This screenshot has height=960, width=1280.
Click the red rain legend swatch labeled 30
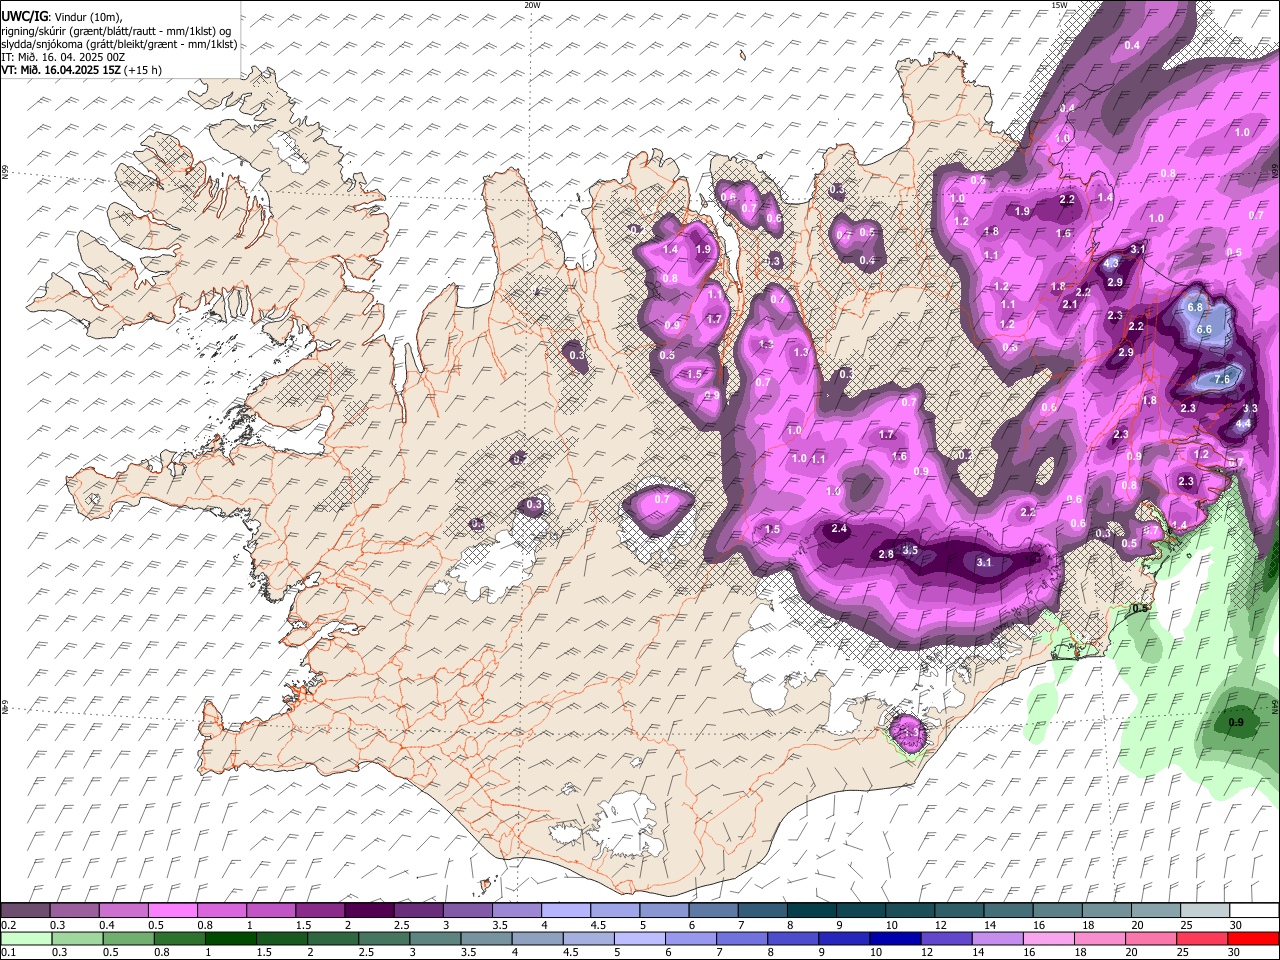pos(1254,939)
